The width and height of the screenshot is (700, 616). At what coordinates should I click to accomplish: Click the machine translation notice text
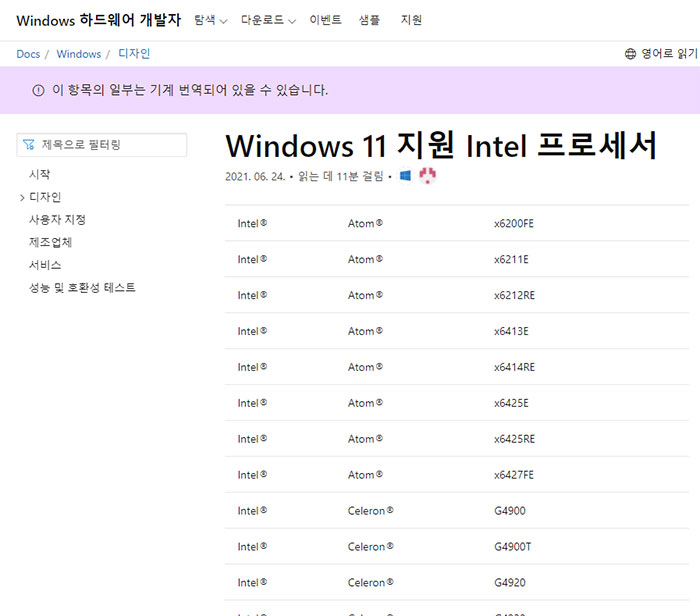tap(190, 90)
